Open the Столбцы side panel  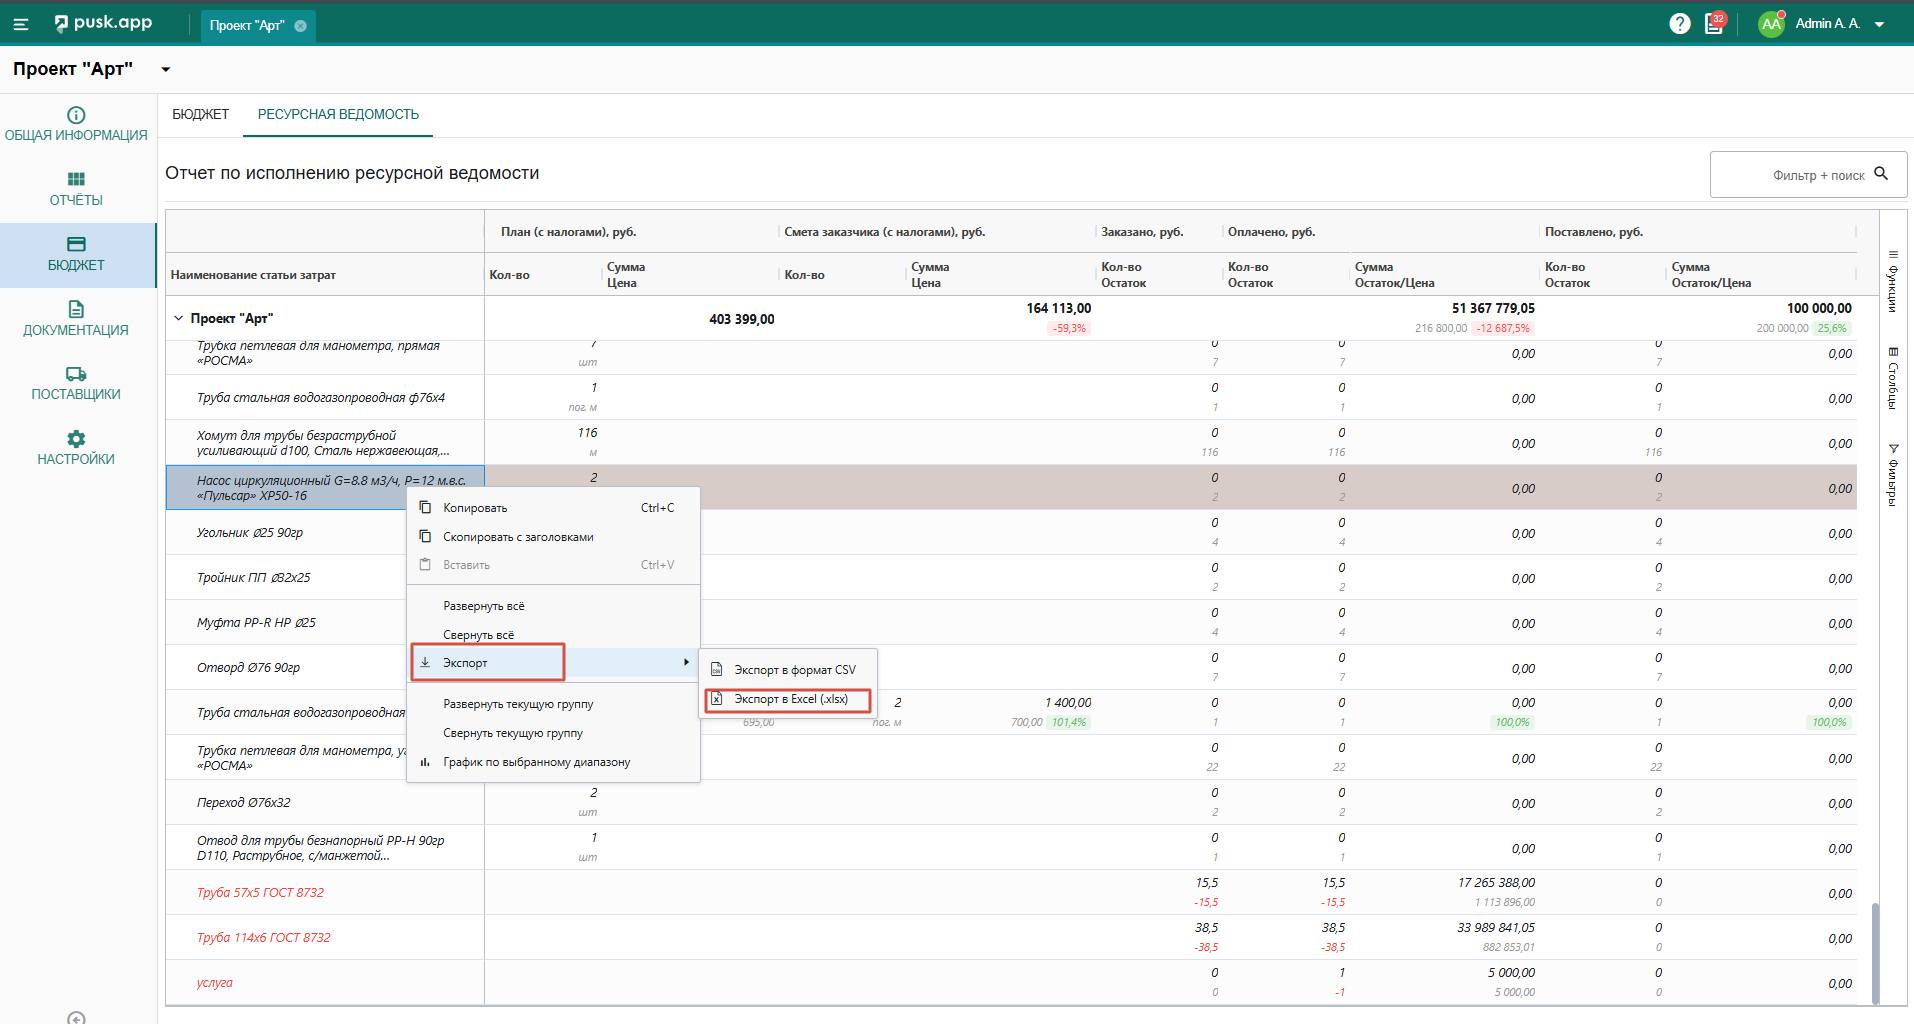point(1892,378)
